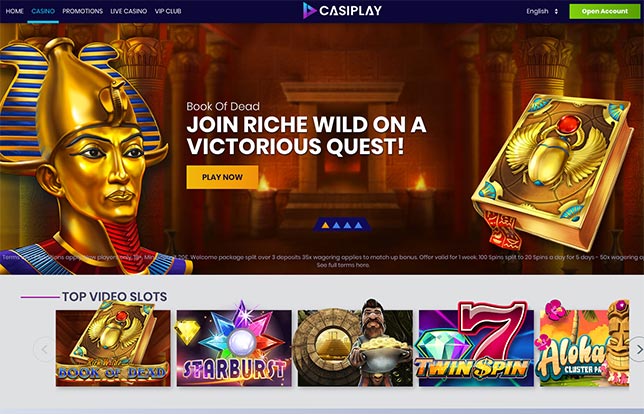
Task: Select the first orange carousel indicator triangle
Action: [x=325, y=225]
